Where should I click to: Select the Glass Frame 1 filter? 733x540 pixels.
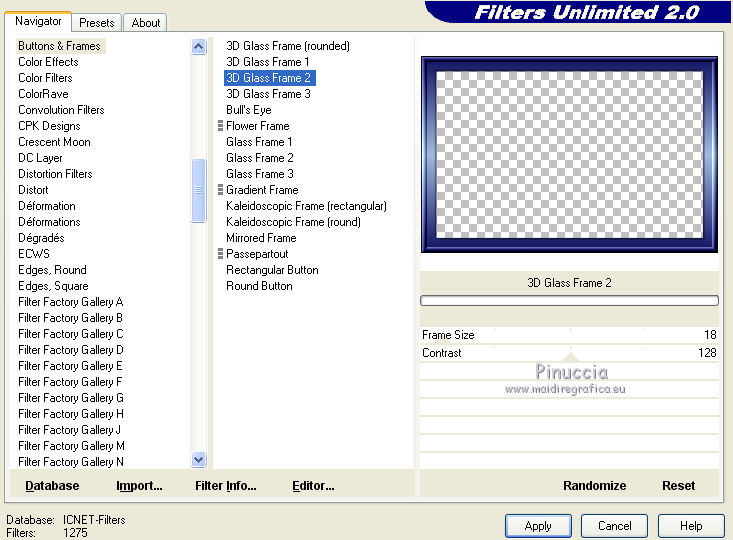pos(259,142)
